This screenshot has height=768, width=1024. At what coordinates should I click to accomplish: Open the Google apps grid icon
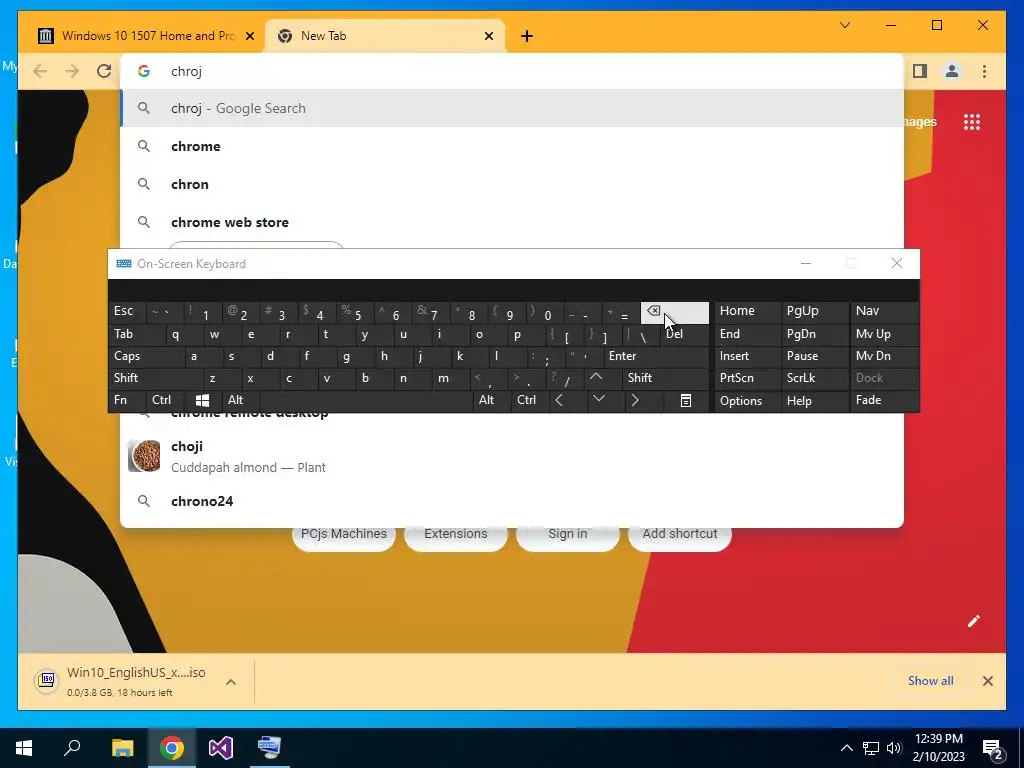(972, 122)
